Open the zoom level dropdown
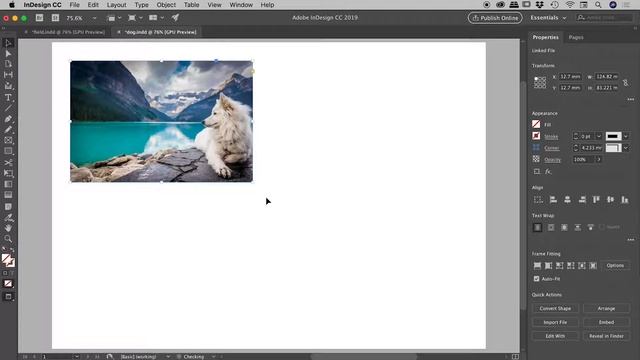640x360 pixels. coord(94,18)
